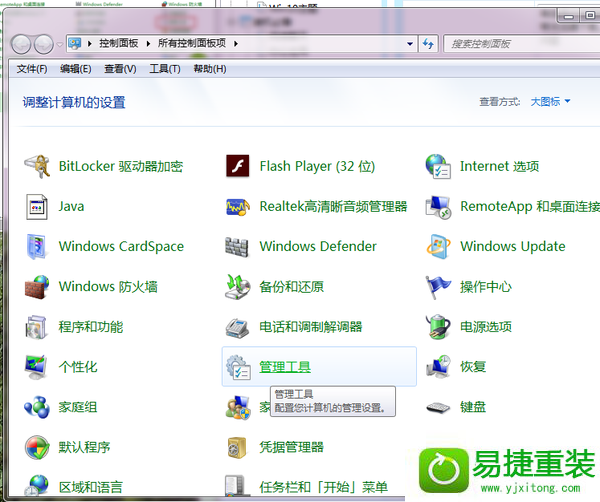Open the 帮助(H) menu

pyautogui.click(x=210, y=69)
